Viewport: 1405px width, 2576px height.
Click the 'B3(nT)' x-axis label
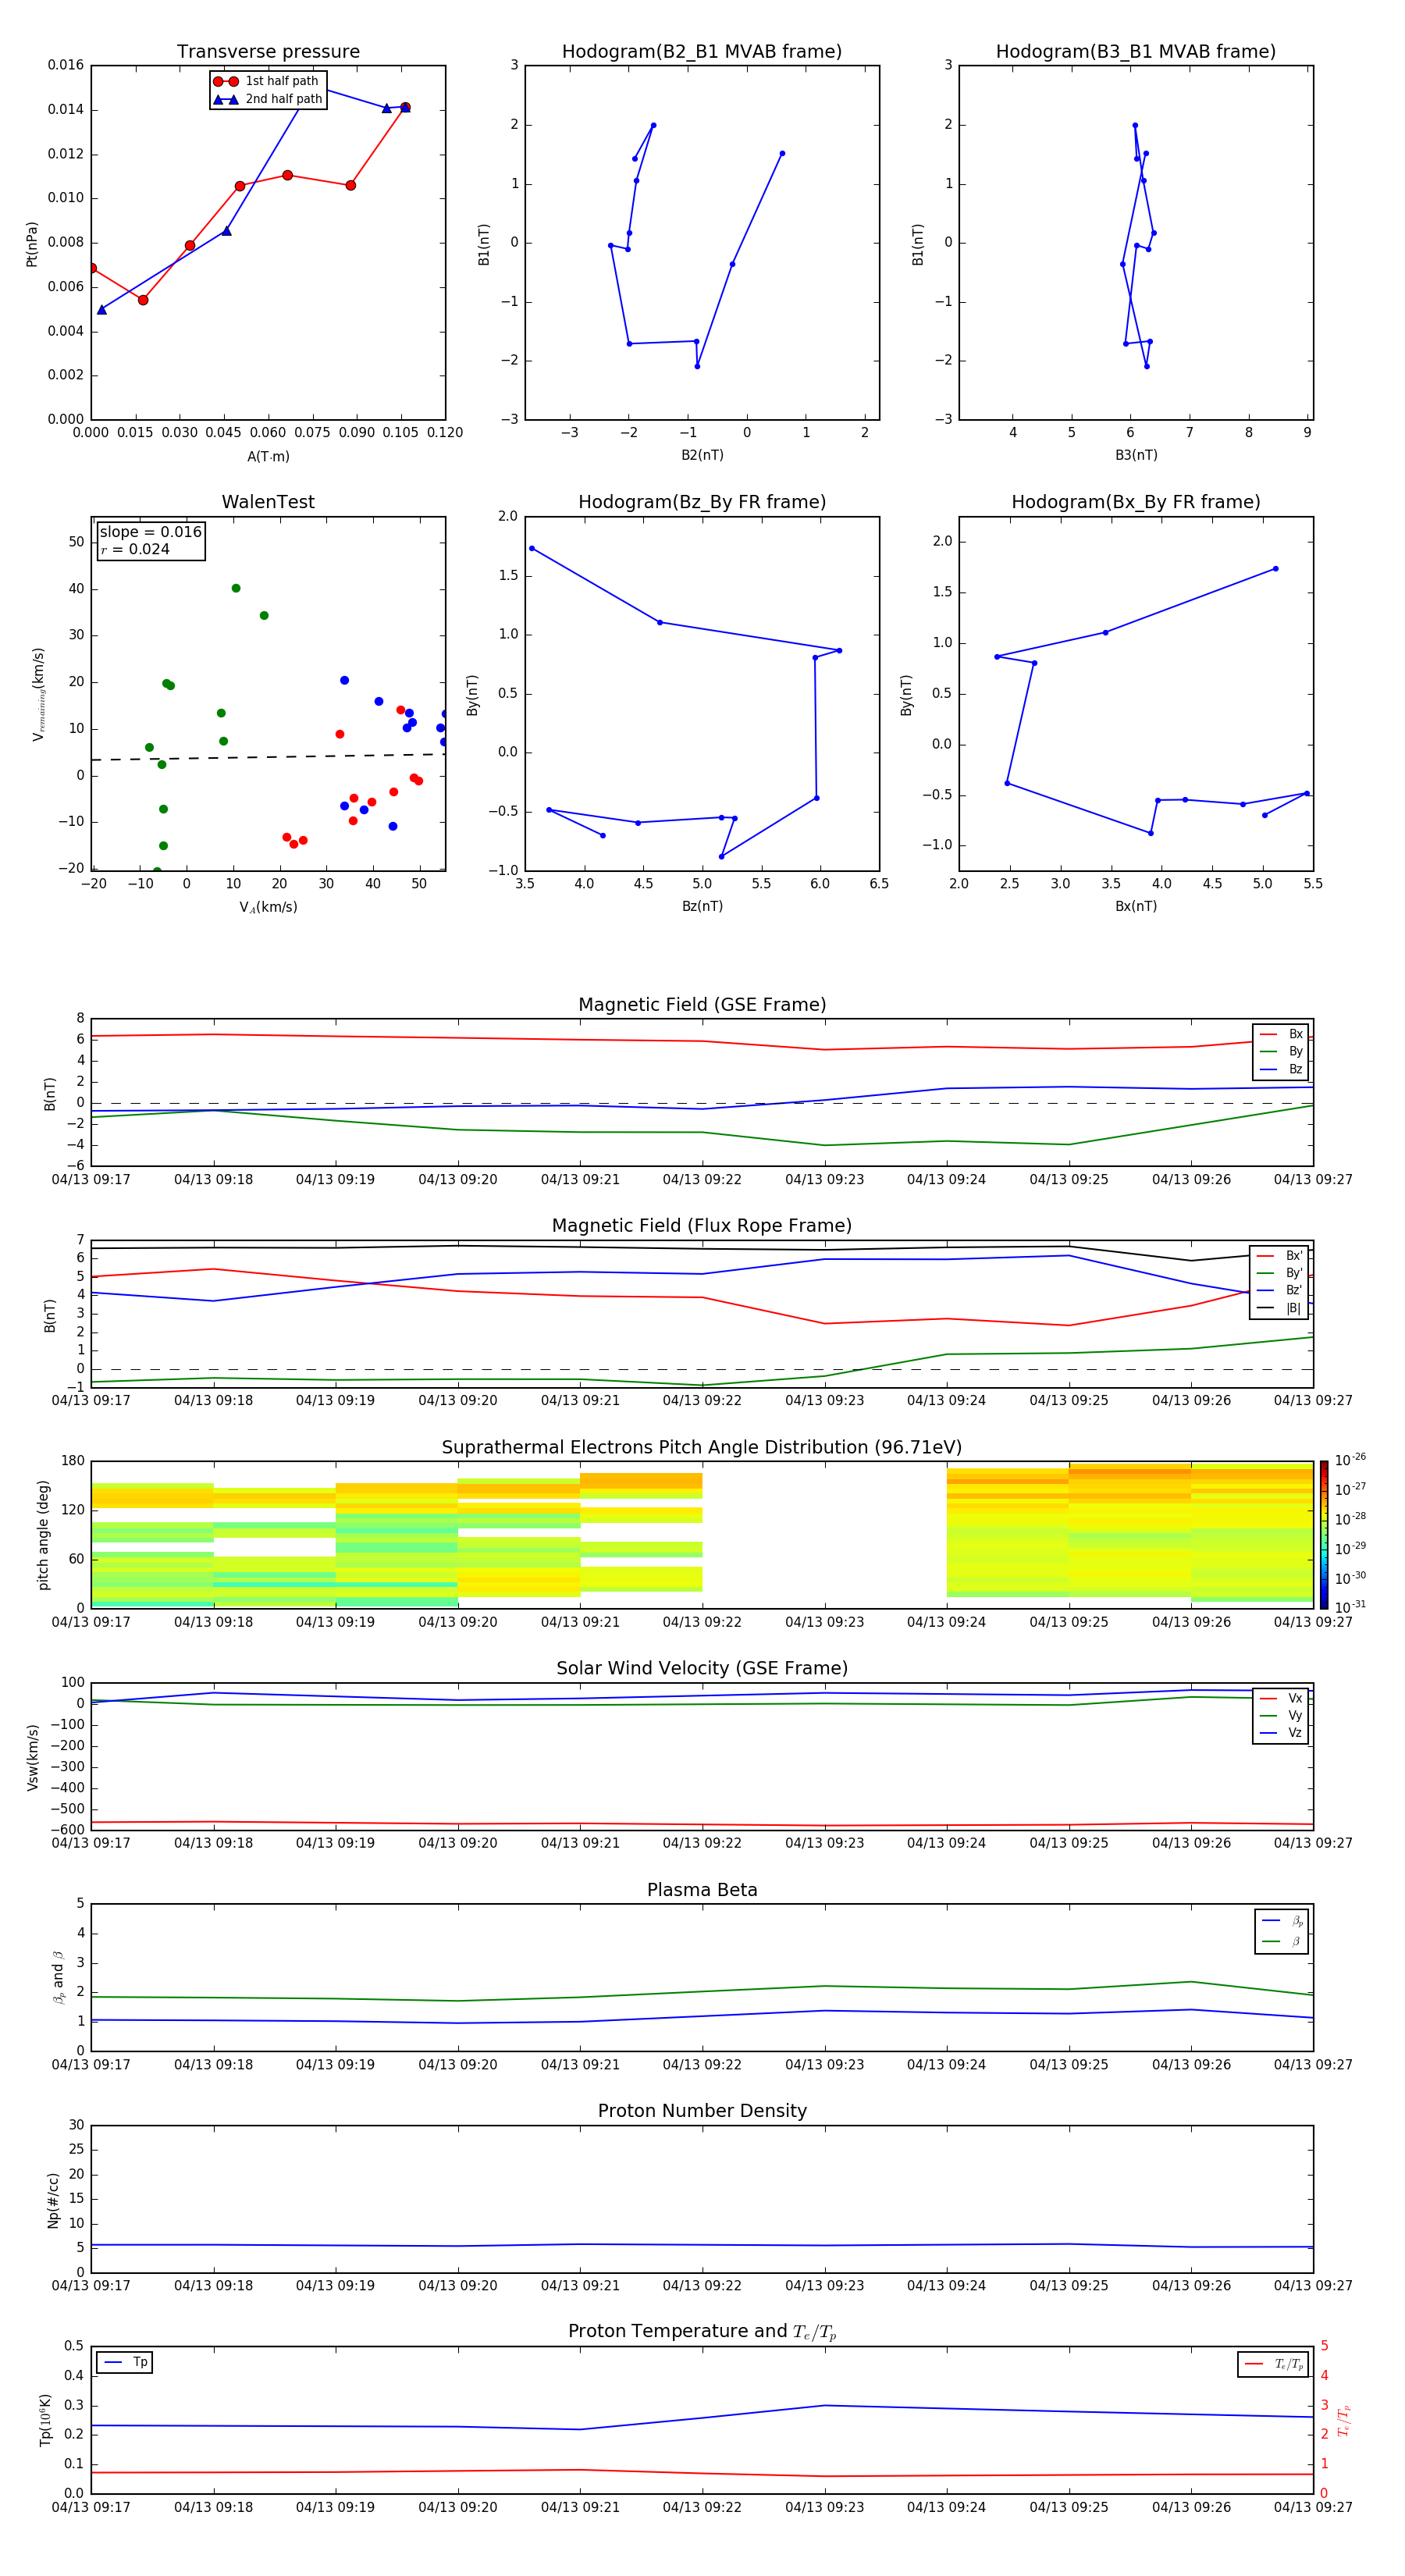click(1136, 455)
